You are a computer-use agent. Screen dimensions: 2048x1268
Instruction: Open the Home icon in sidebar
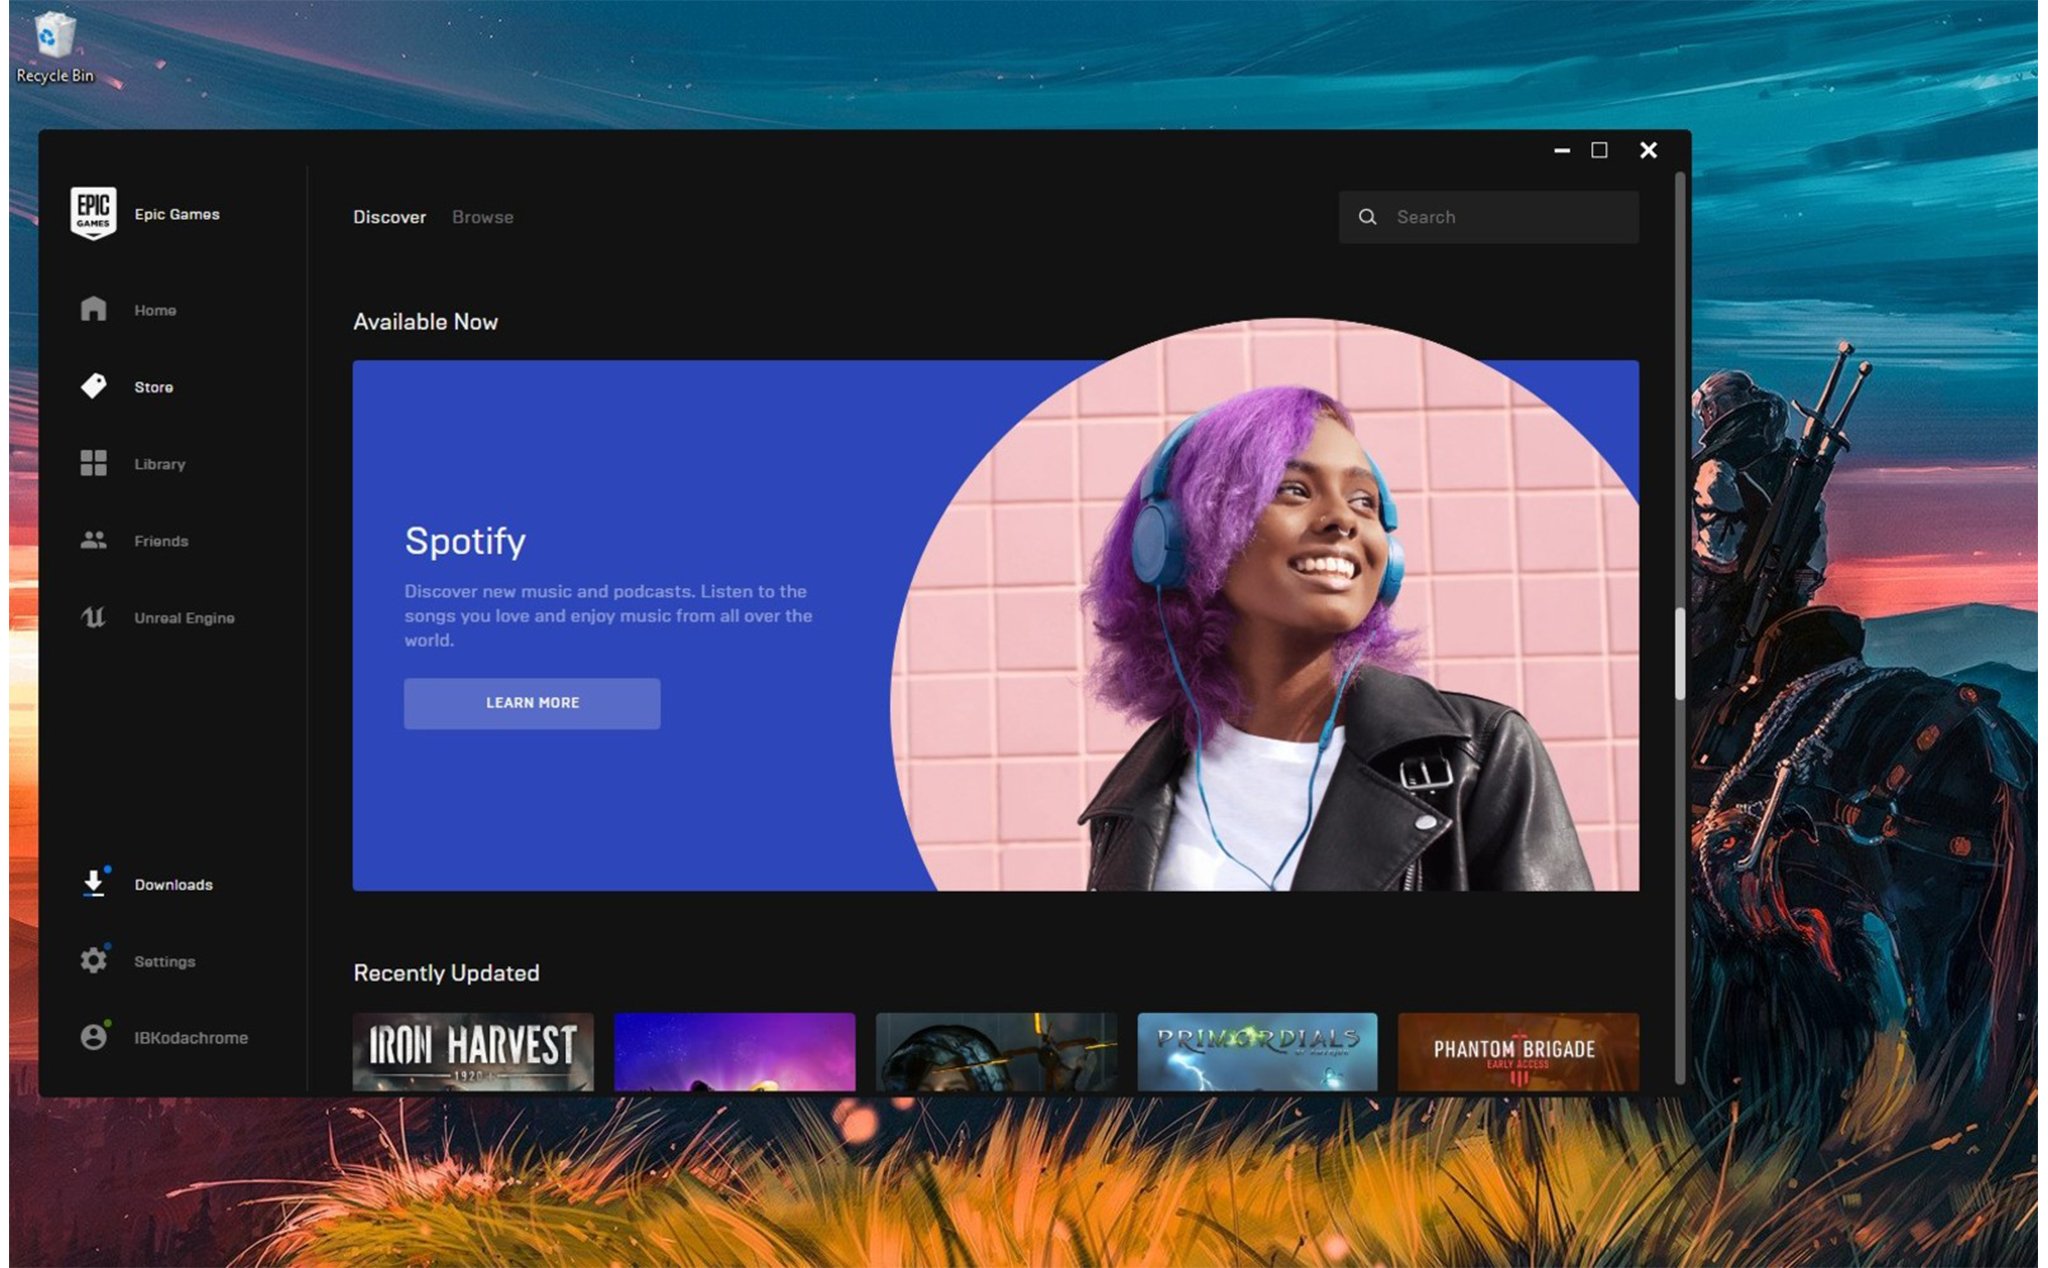93,309
